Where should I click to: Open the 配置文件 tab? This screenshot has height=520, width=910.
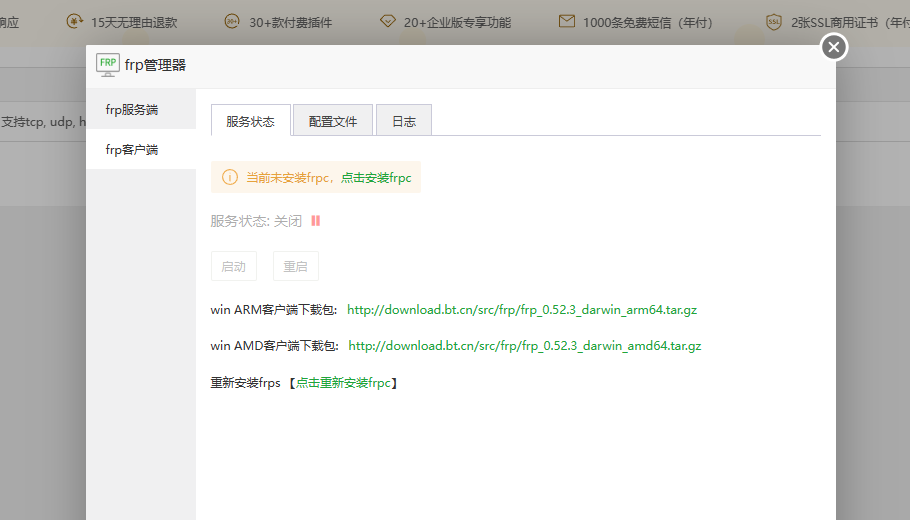tap(333, 121)
